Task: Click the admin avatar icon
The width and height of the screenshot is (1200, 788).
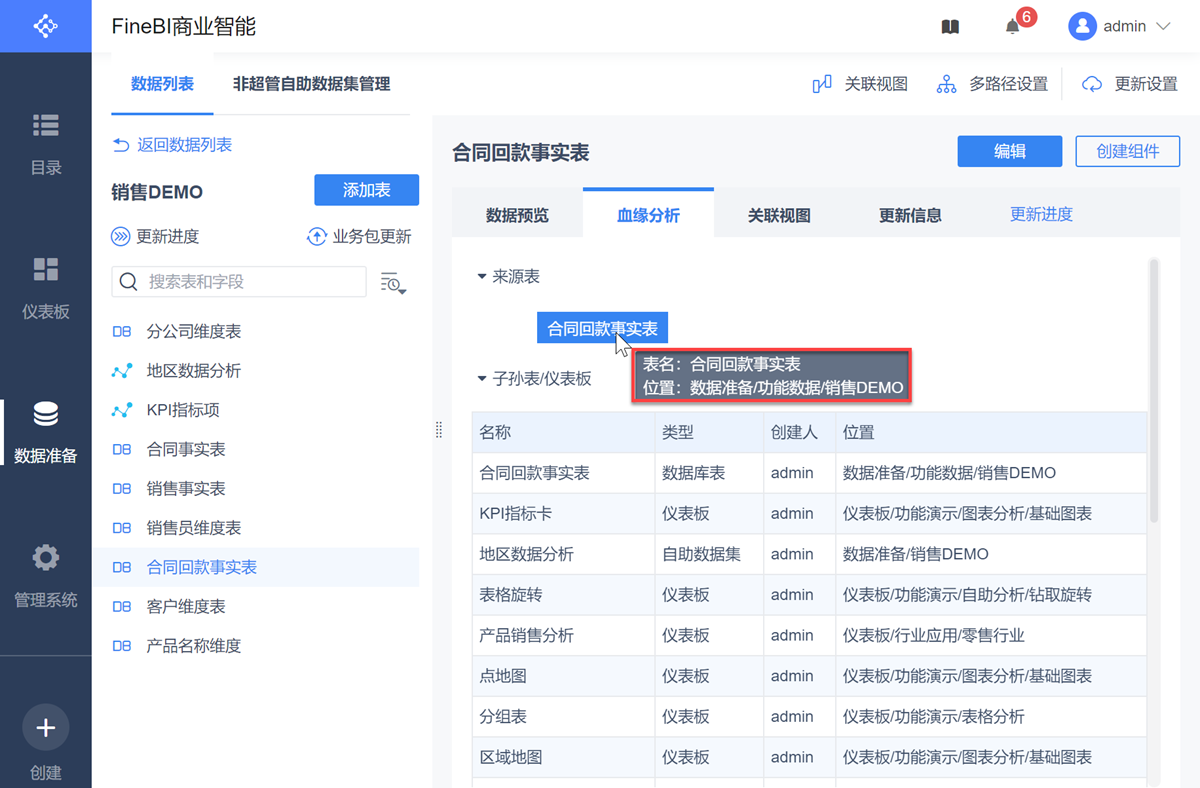Action: [x=1082, y=27]
